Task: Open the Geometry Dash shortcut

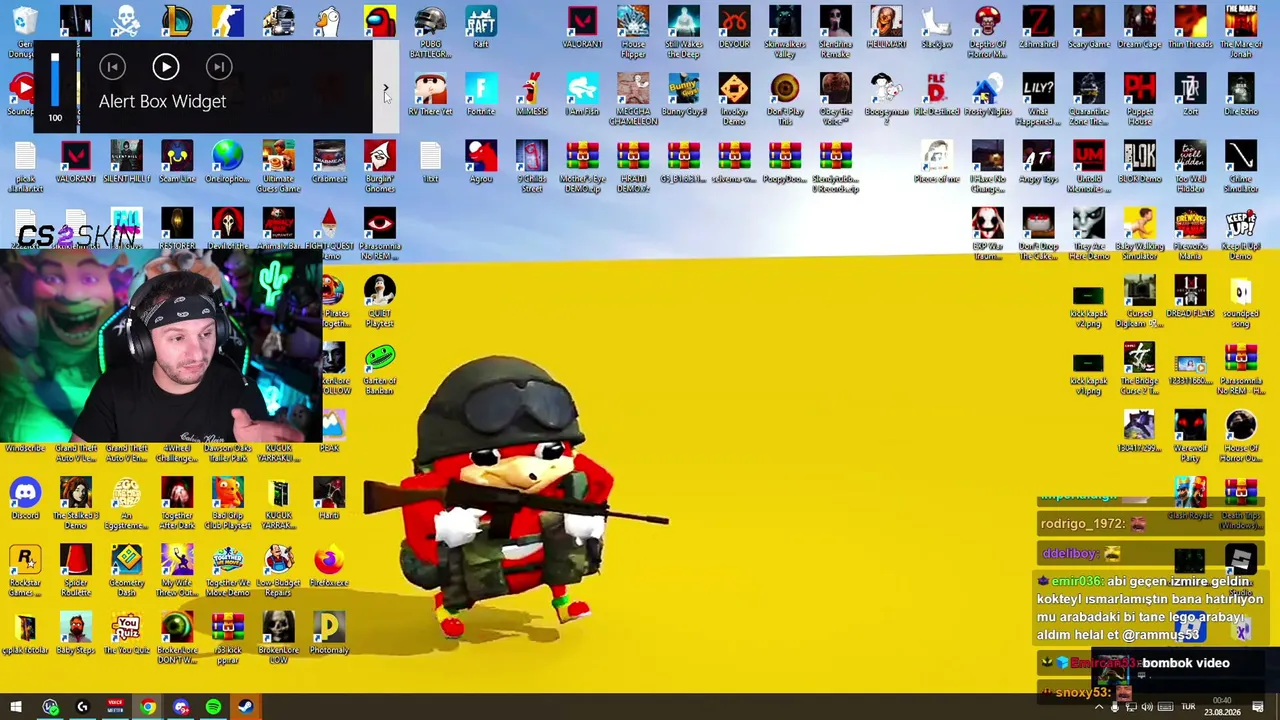Action: 126,570
